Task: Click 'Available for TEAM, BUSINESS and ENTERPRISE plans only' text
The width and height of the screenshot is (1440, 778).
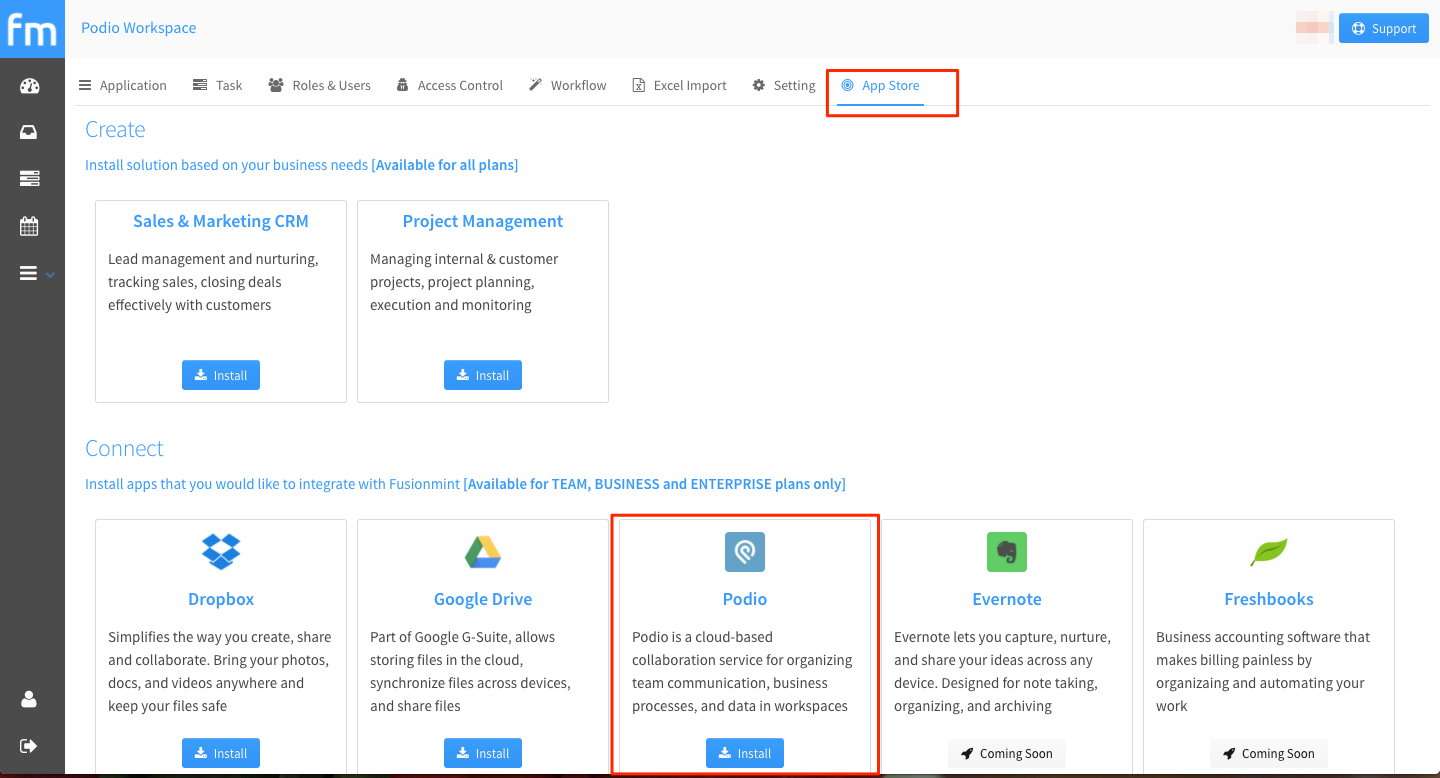Action: point(655,484)
